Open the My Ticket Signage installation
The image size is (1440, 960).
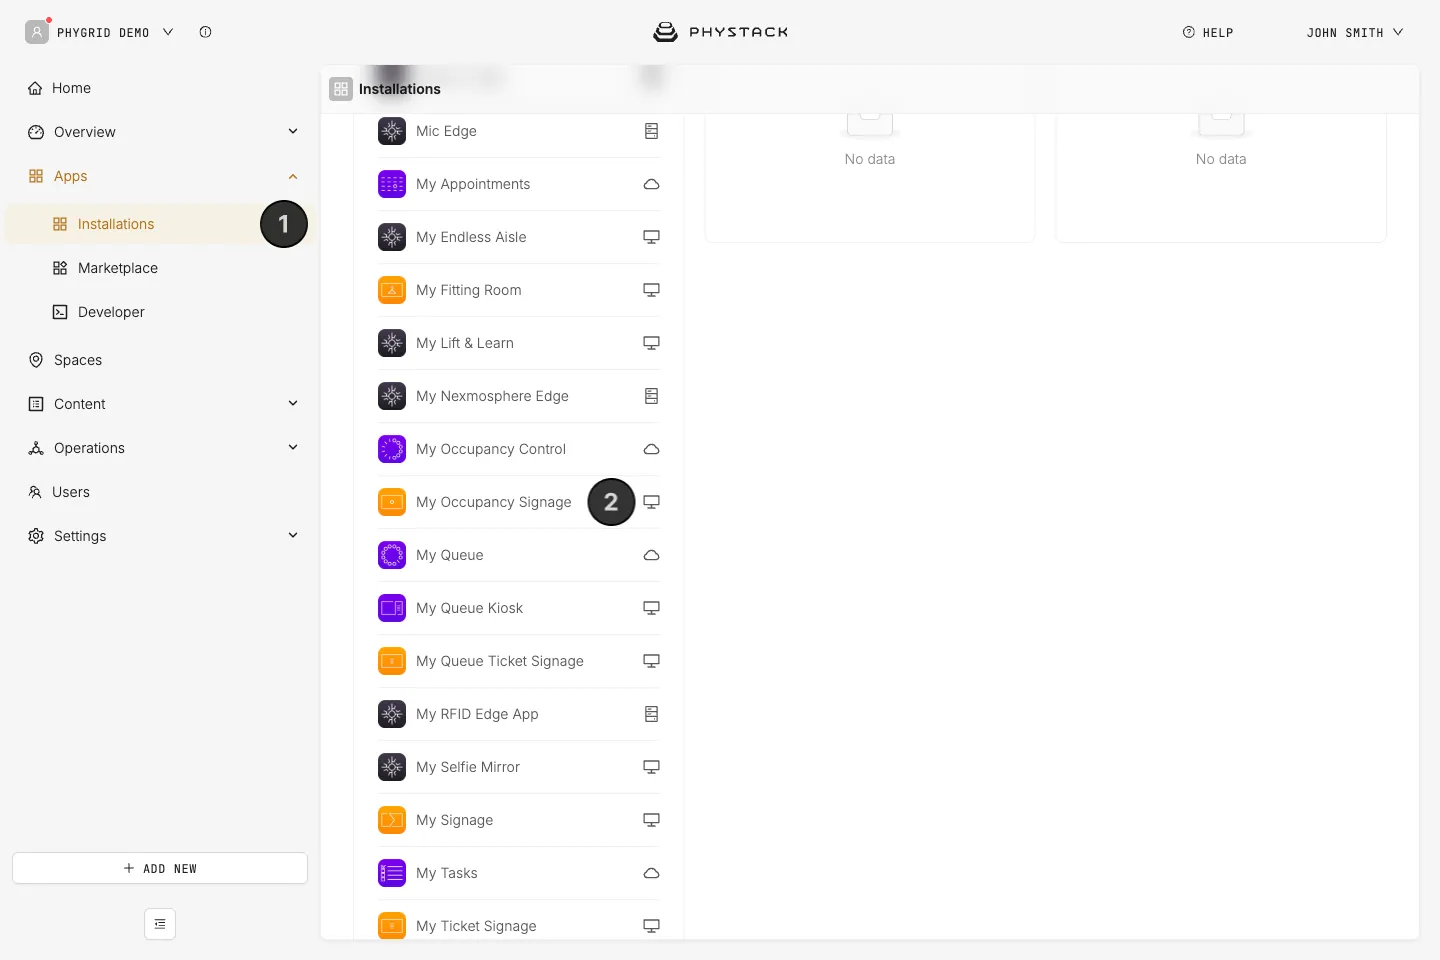pyautogui.click(x=518, y=924)
